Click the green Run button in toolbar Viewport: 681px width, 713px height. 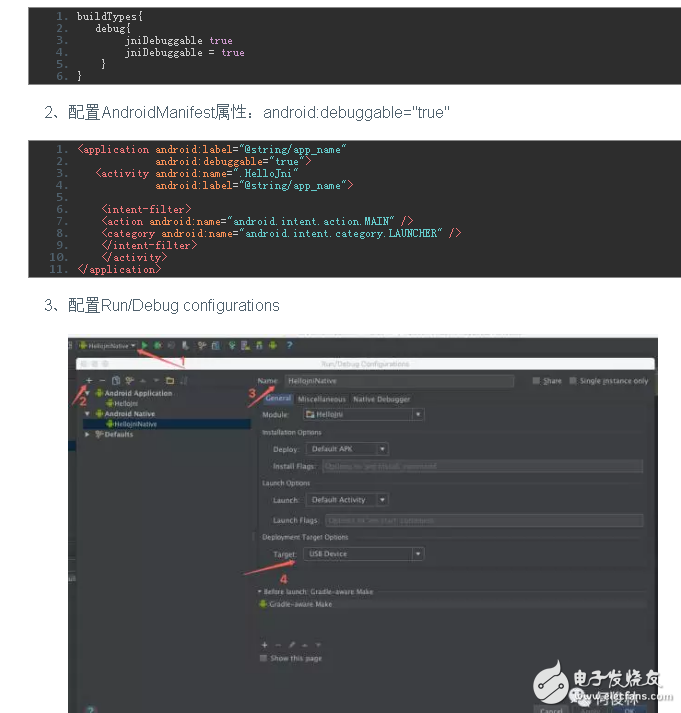(x=145, y=345)
